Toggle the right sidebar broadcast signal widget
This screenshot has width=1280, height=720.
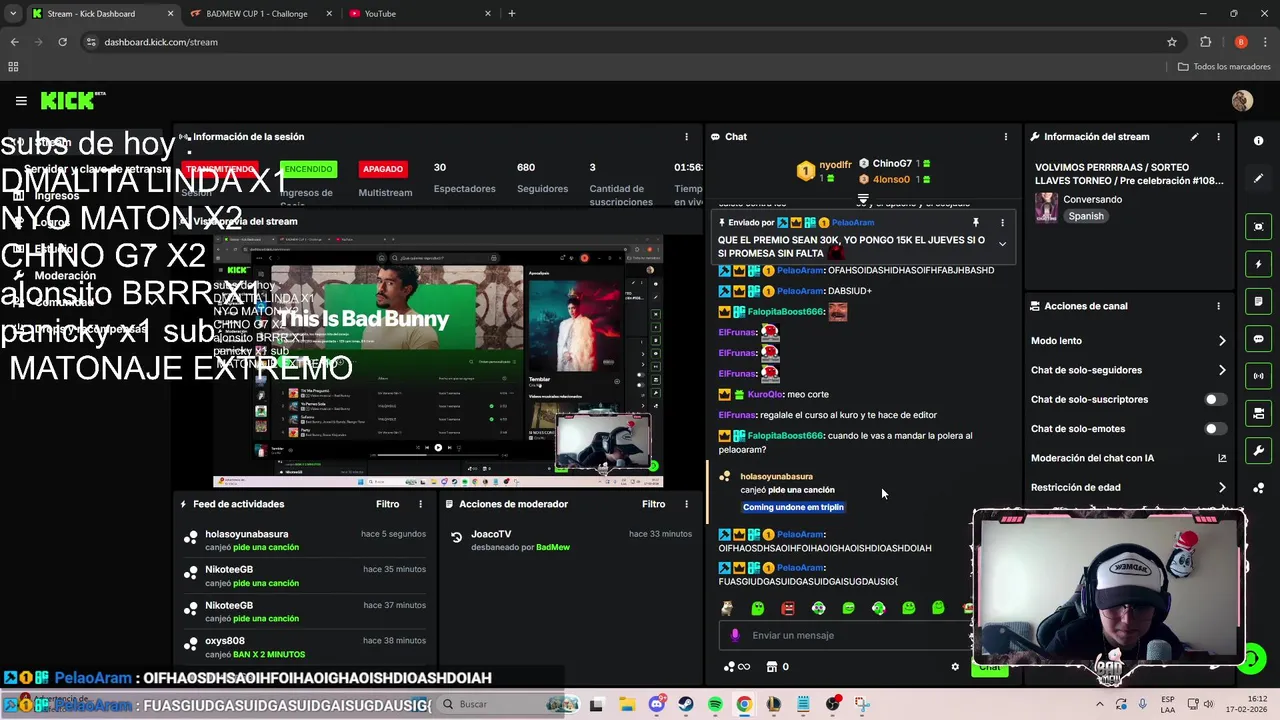tap(1258, 376)
